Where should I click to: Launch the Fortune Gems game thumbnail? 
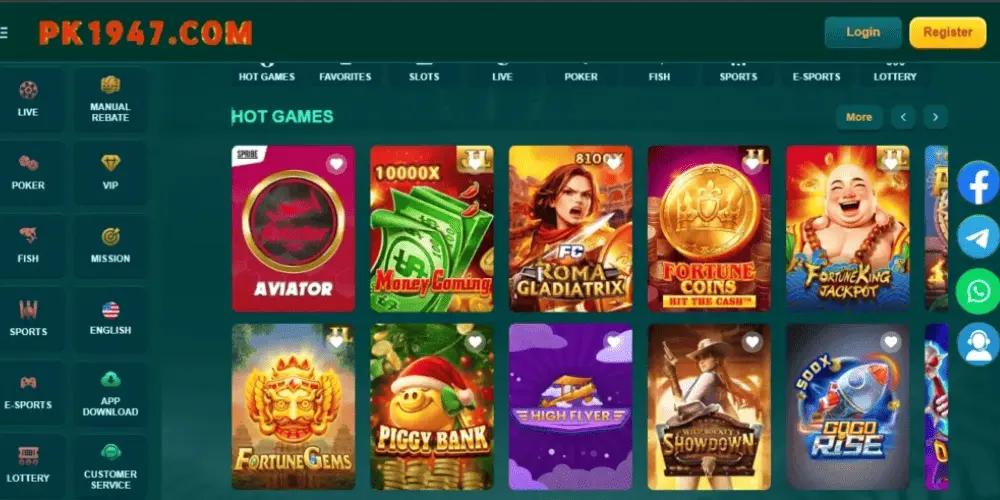click(293, 406)
